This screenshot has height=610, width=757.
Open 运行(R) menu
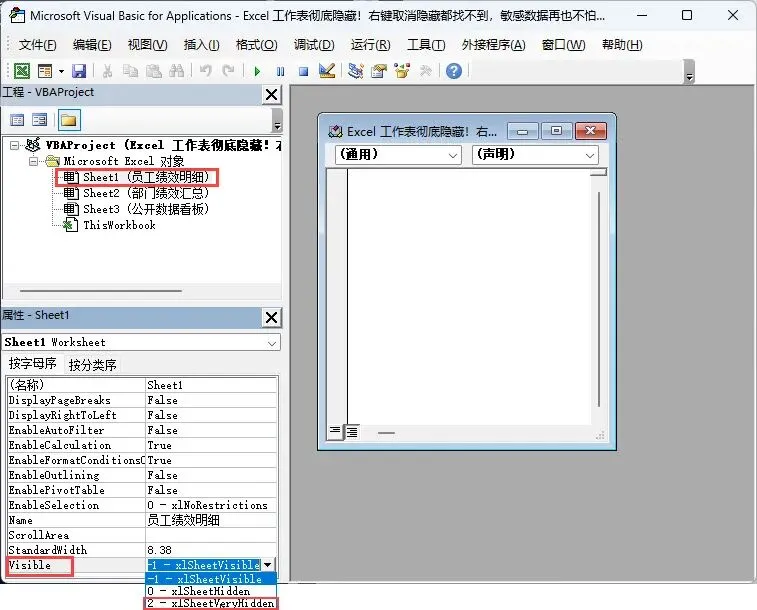coord(370,45)
